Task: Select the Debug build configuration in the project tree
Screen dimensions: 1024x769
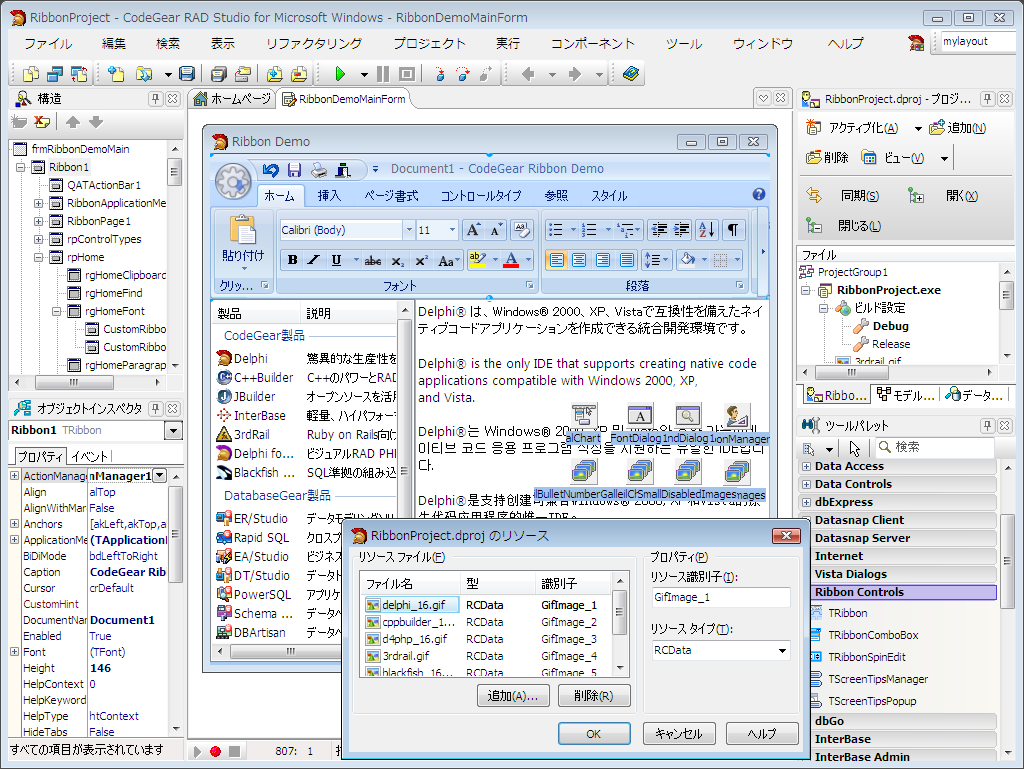Action: tap(889, 326)
